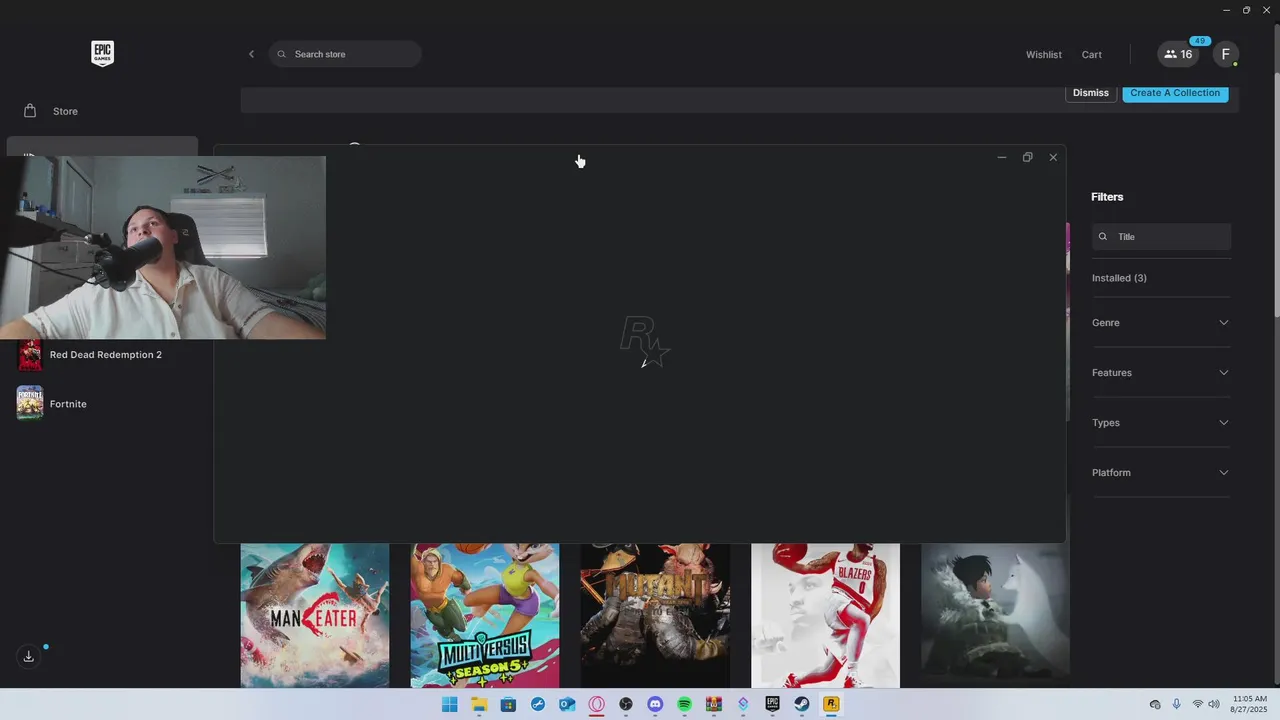Open Outlook from the taskbar
This screenshot has width=1280, height=720.
[567, 704]
